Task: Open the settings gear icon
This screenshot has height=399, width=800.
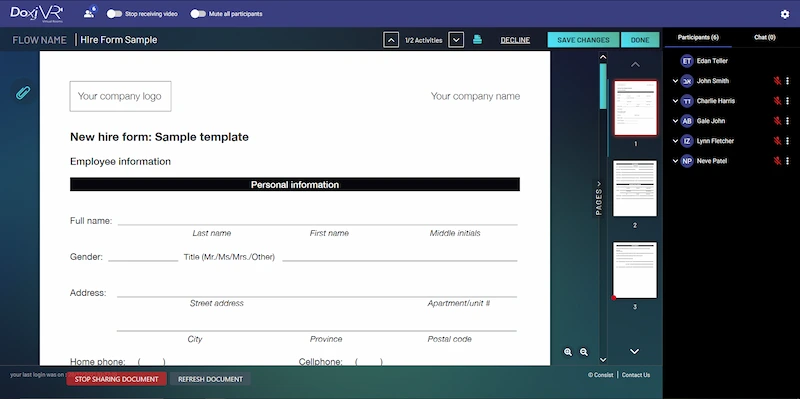Action: tap(785, 14)
